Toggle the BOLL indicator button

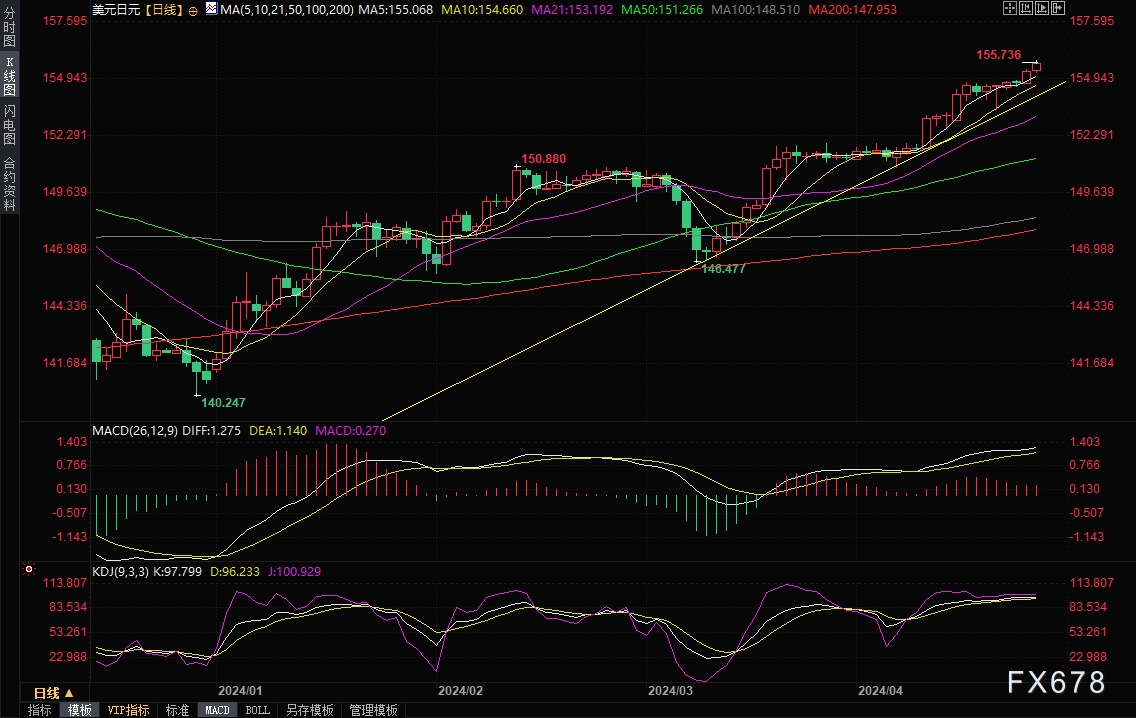click(x=257, y=710)
